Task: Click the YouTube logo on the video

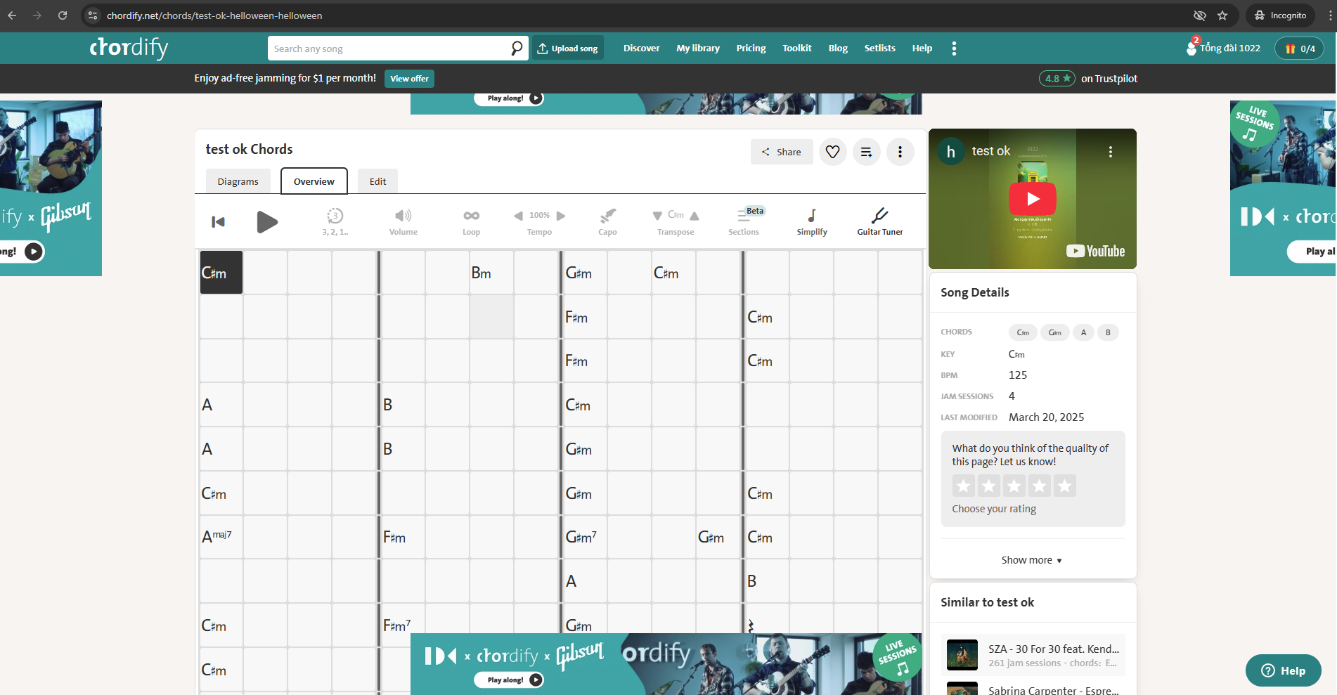Action: pyautogui.click(x=1095, y=251)
